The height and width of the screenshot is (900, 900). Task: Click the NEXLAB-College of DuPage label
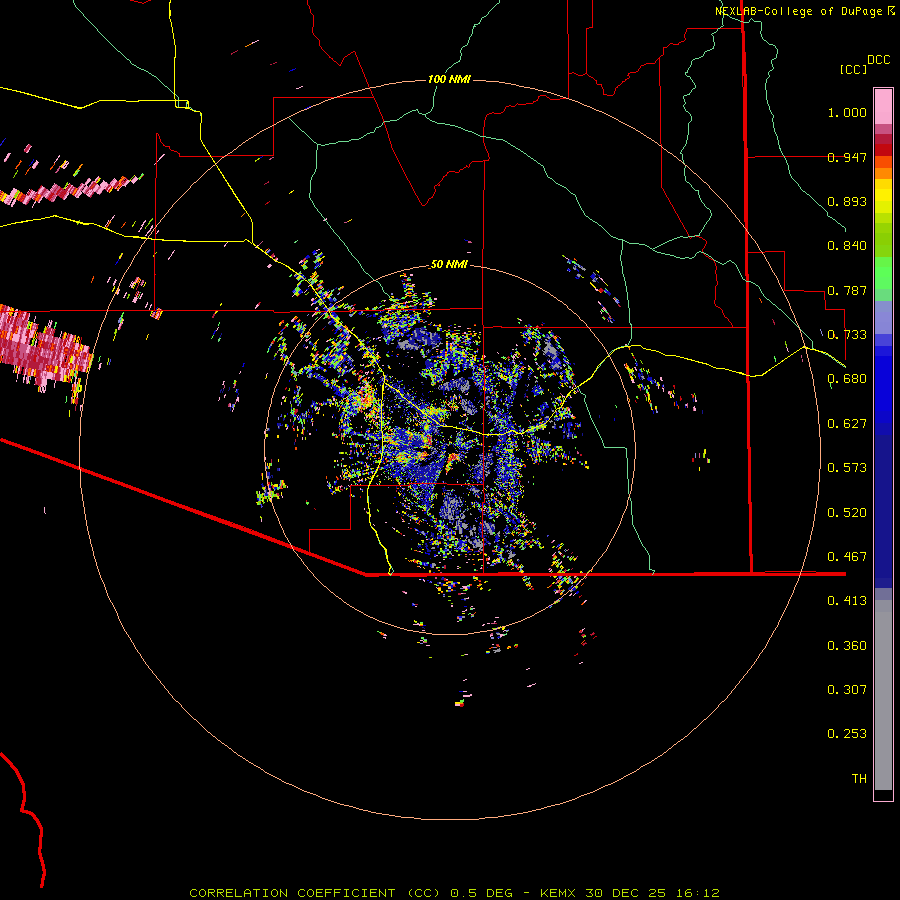(x=798, y=11)
